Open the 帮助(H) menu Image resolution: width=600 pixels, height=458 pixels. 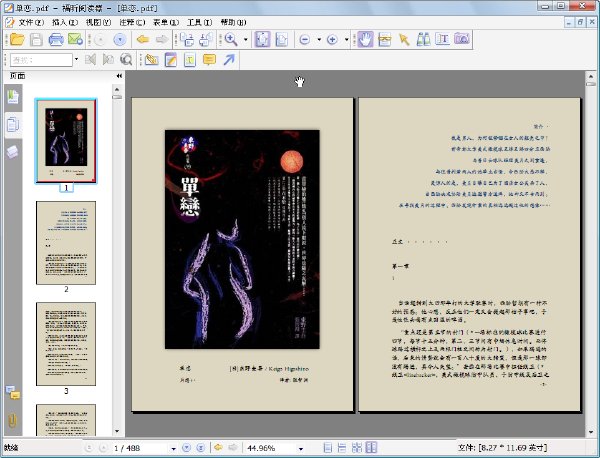233,22
